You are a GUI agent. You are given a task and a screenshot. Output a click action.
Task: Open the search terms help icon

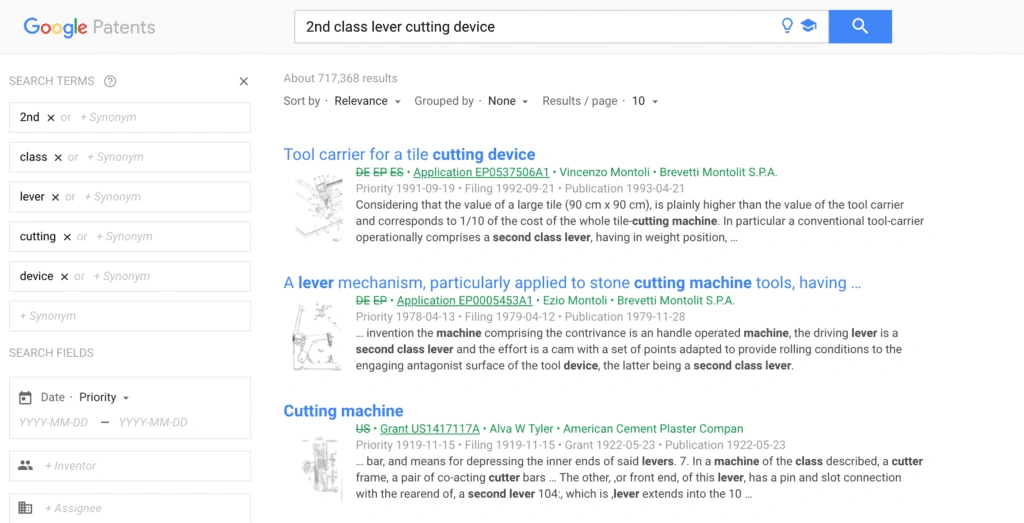[x=110, y=81]
